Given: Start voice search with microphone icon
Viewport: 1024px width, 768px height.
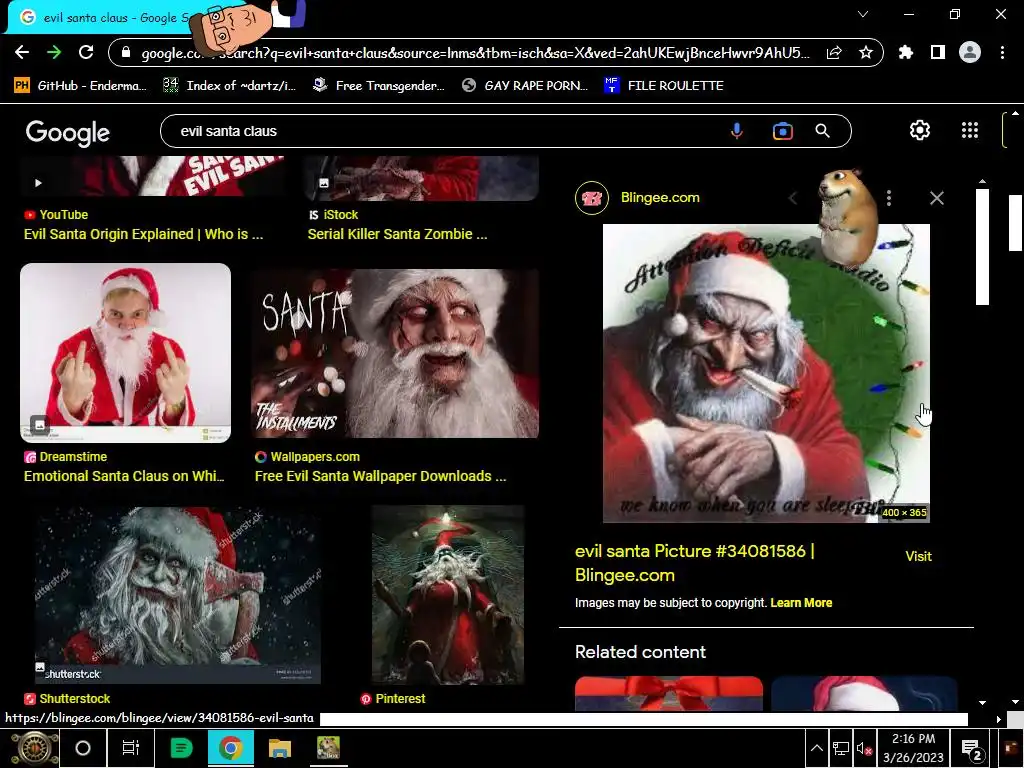Looking at the screenshot, I should coord(737,131).
